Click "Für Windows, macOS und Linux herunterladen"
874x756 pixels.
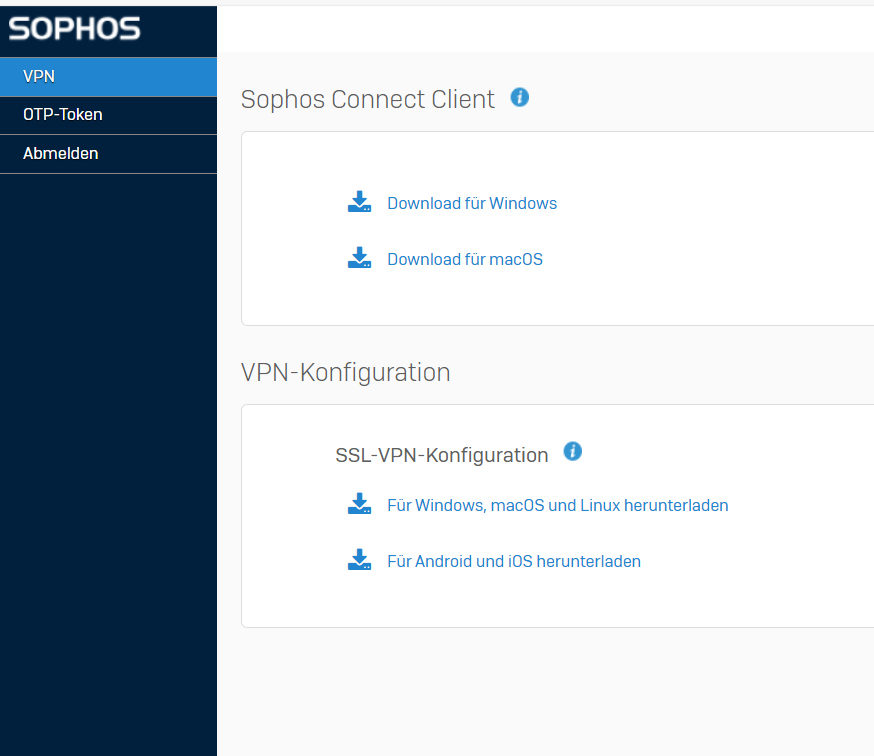click(557, 505)
